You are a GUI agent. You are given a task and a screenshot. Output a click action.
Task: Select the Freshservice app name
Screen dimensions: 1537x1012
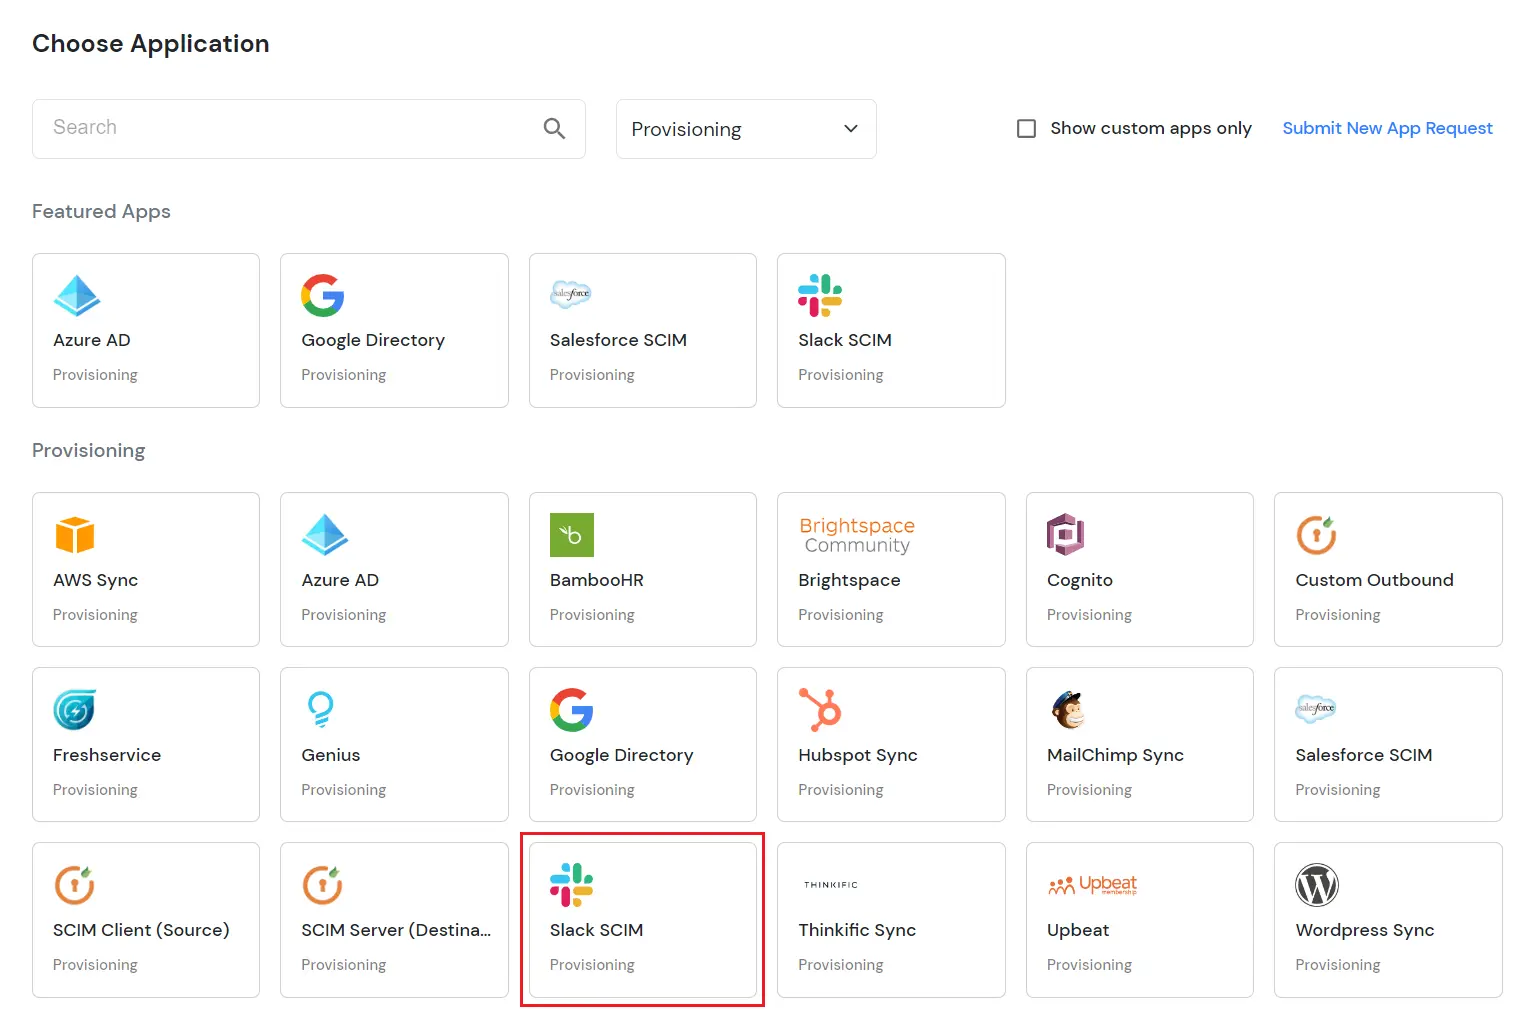point(107,755)
